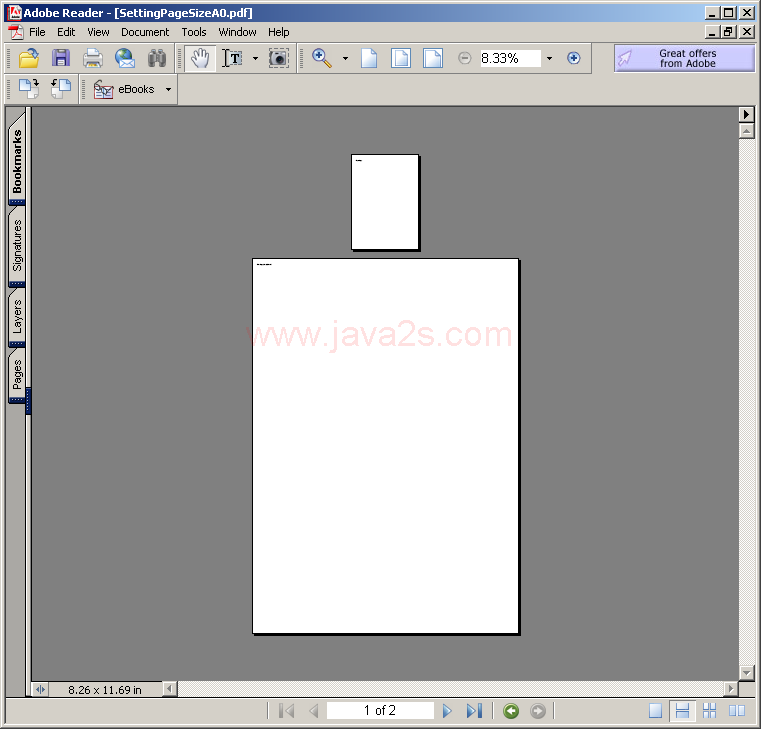This screenshot has width=761, height=729.
Task: Toggle navigation pane via bottom-left arrows button
Action: (x=40, y=690)
